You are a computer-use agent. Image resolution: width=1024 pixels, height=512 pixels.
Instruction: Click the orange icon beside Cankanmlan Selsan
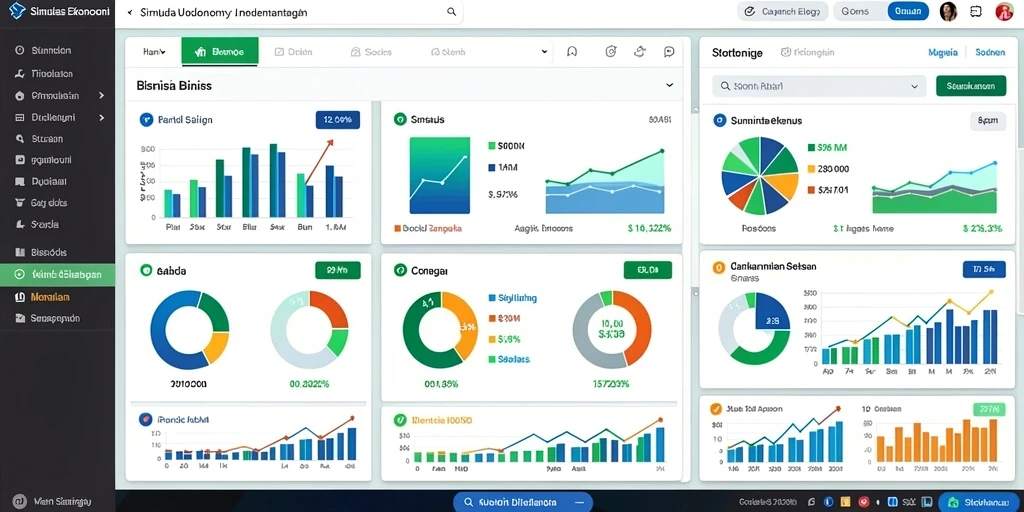(718, 266)
